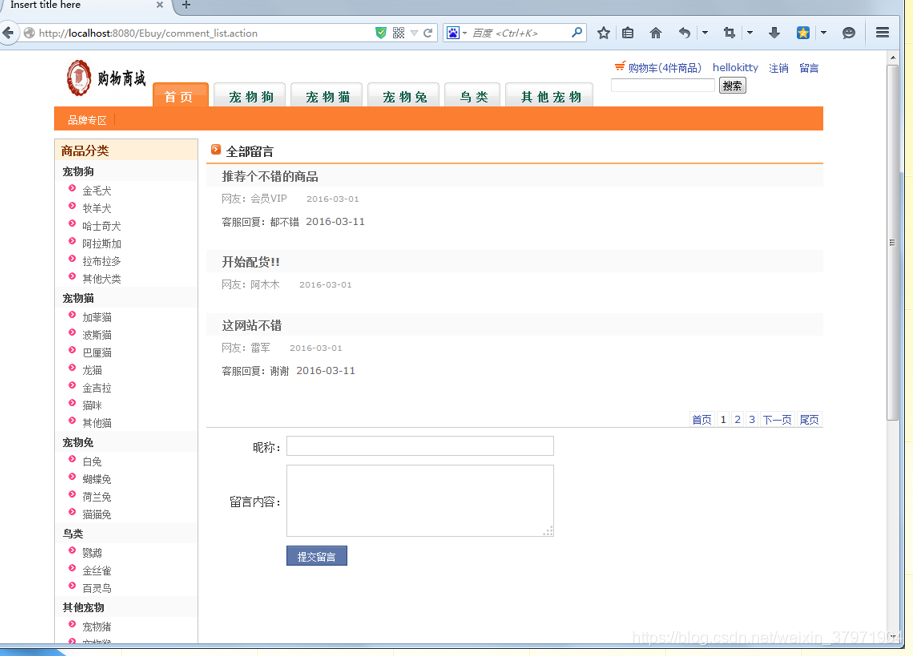Click the blue star extension icon
This screenshot has width=913, height=656.
[x=803, y=33]
